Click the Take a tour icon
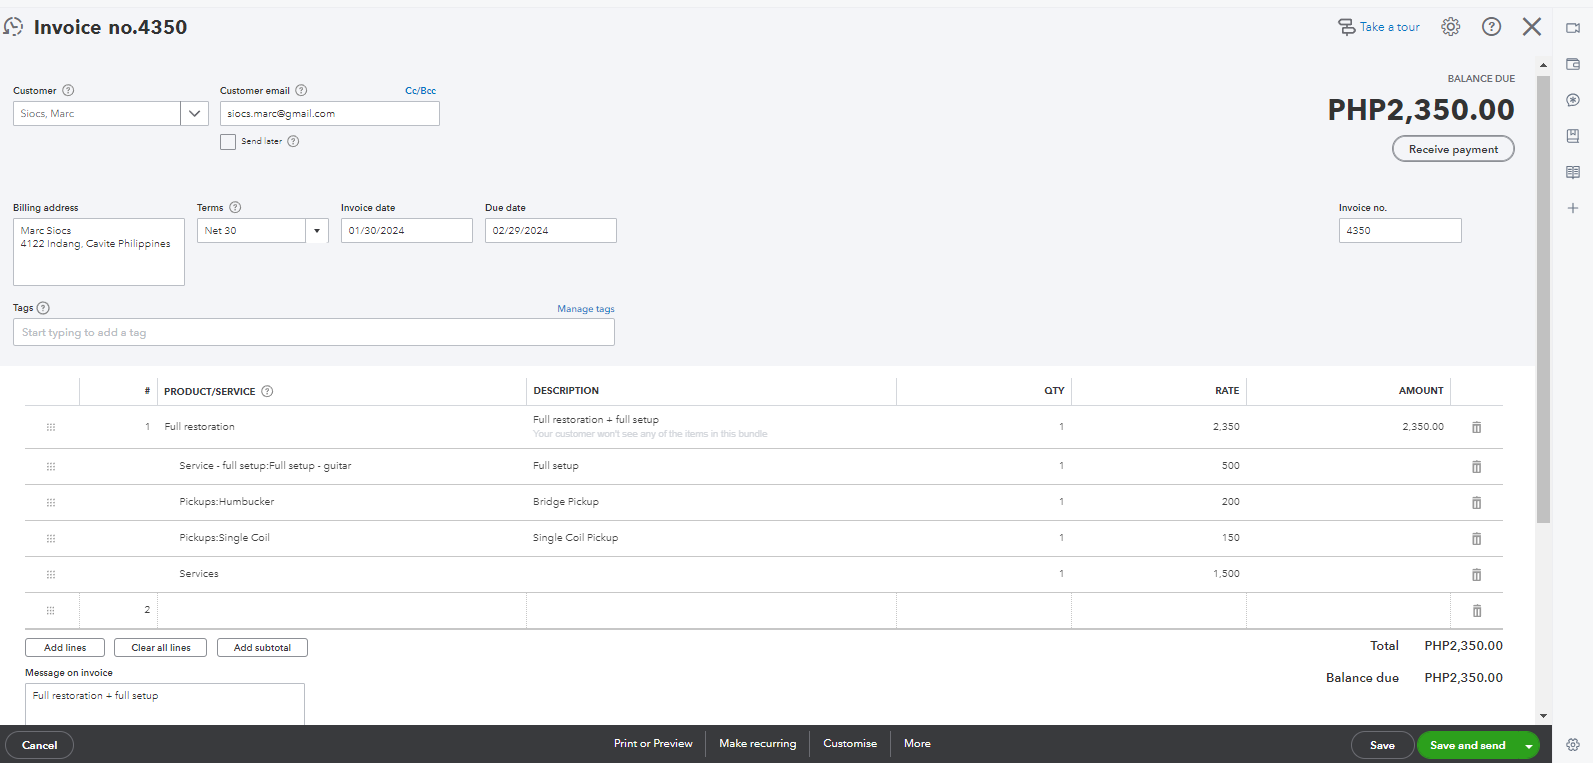1593x763 pixels. [x=1347, y=27]
